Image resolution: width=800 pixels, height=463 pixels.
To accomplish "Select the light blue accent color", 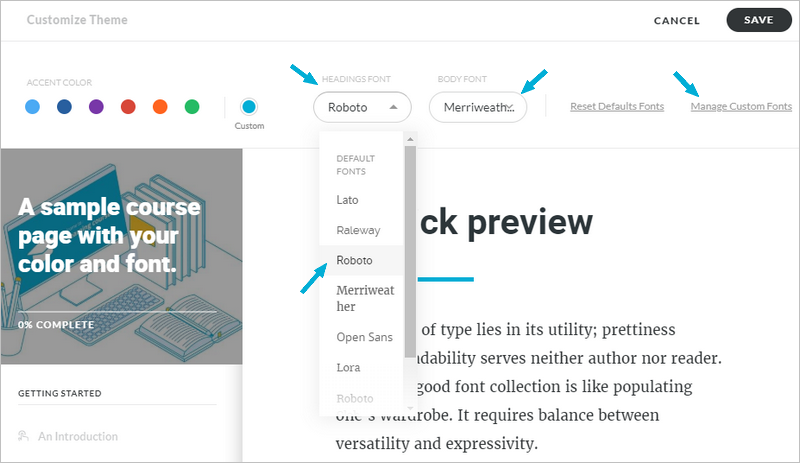I will click(32, 107).
